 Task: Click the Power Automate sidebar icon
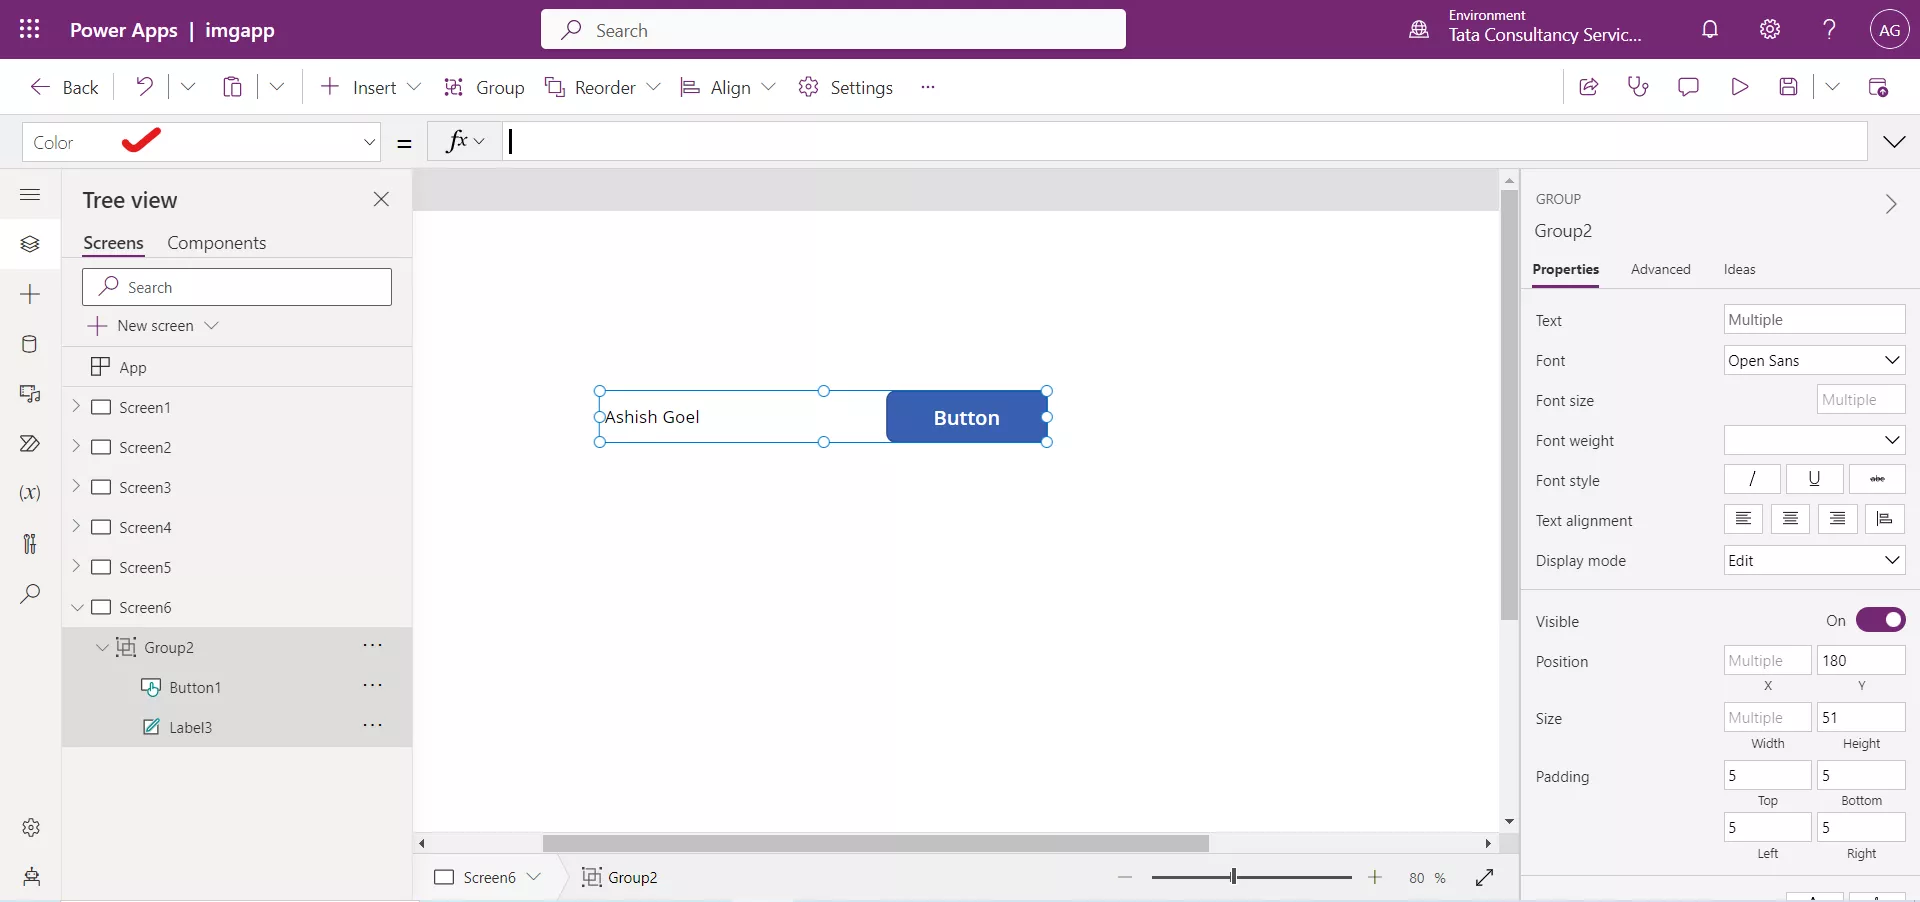pyautogui.click(x=30, y=444)
